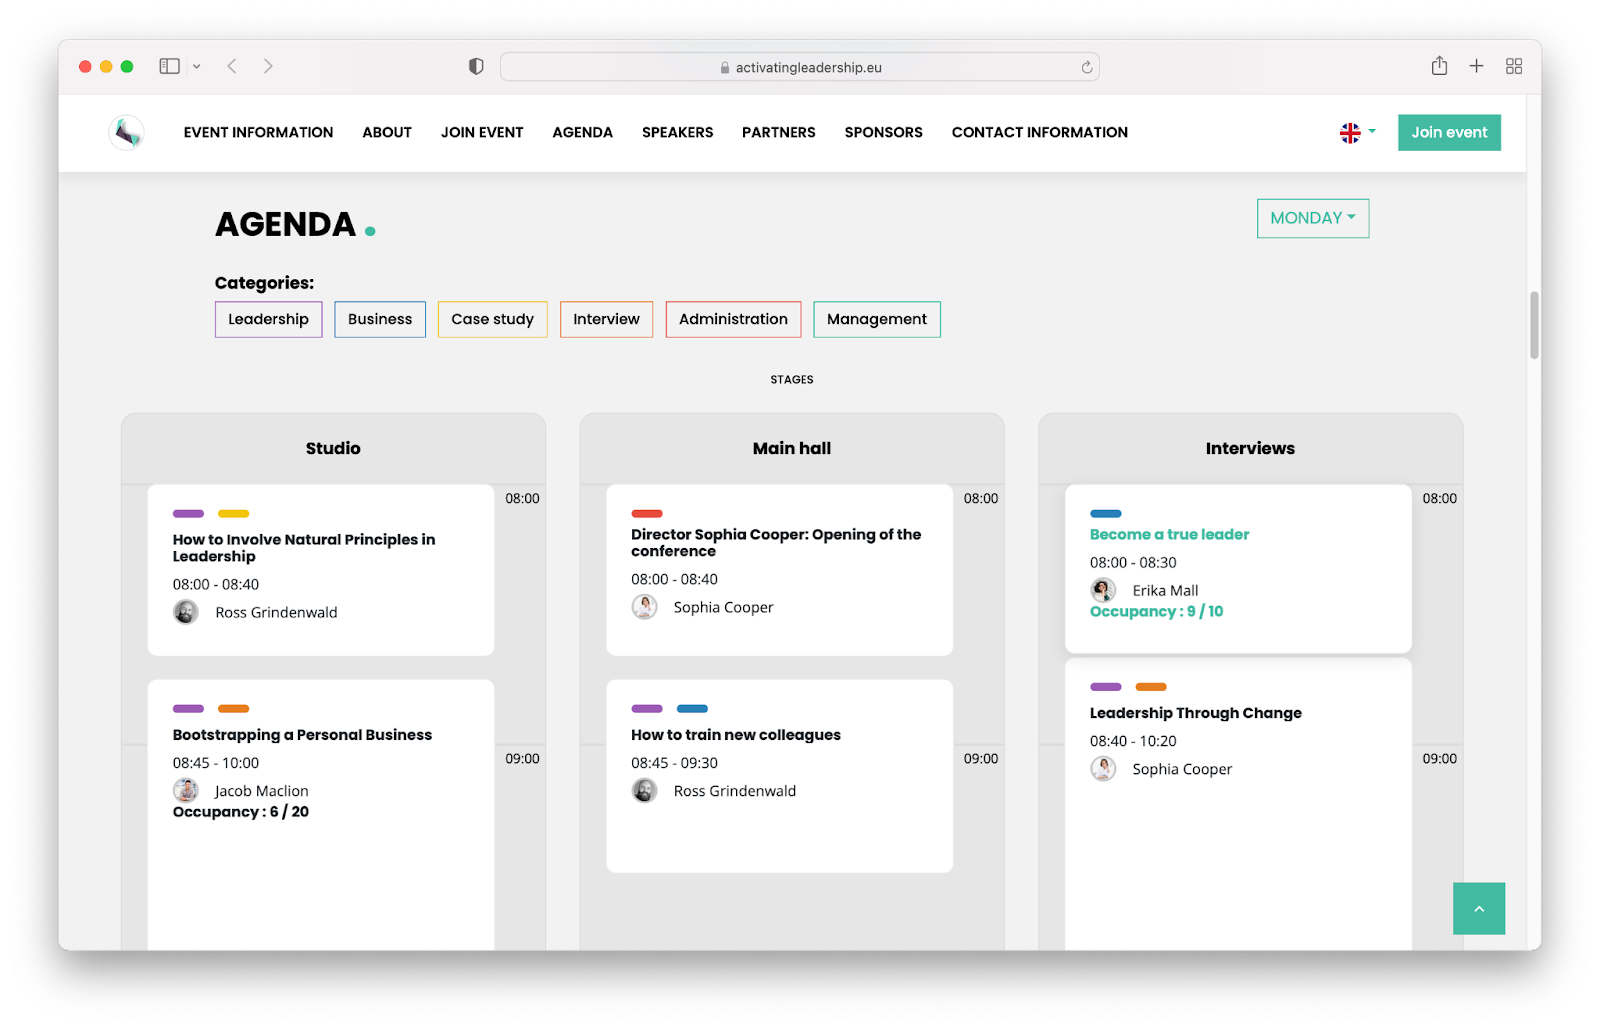Go forward with the Safari forward arrow
1600x1027 pixels.
(268, 66)
